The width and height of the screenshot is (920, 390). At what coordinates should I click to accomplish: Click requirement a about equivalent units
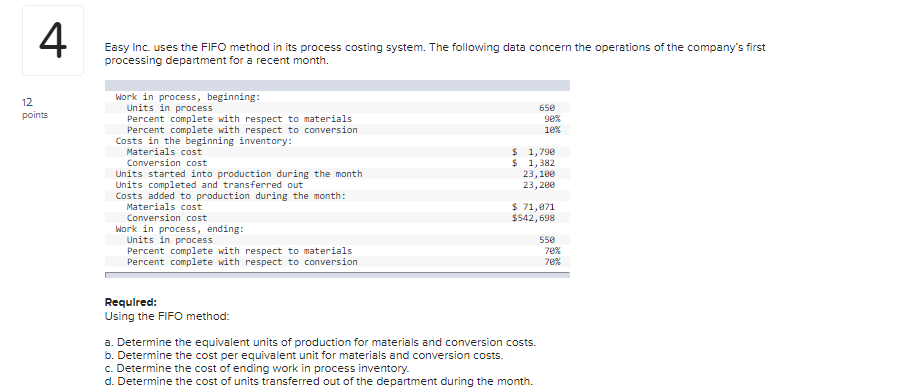point(320,342)
